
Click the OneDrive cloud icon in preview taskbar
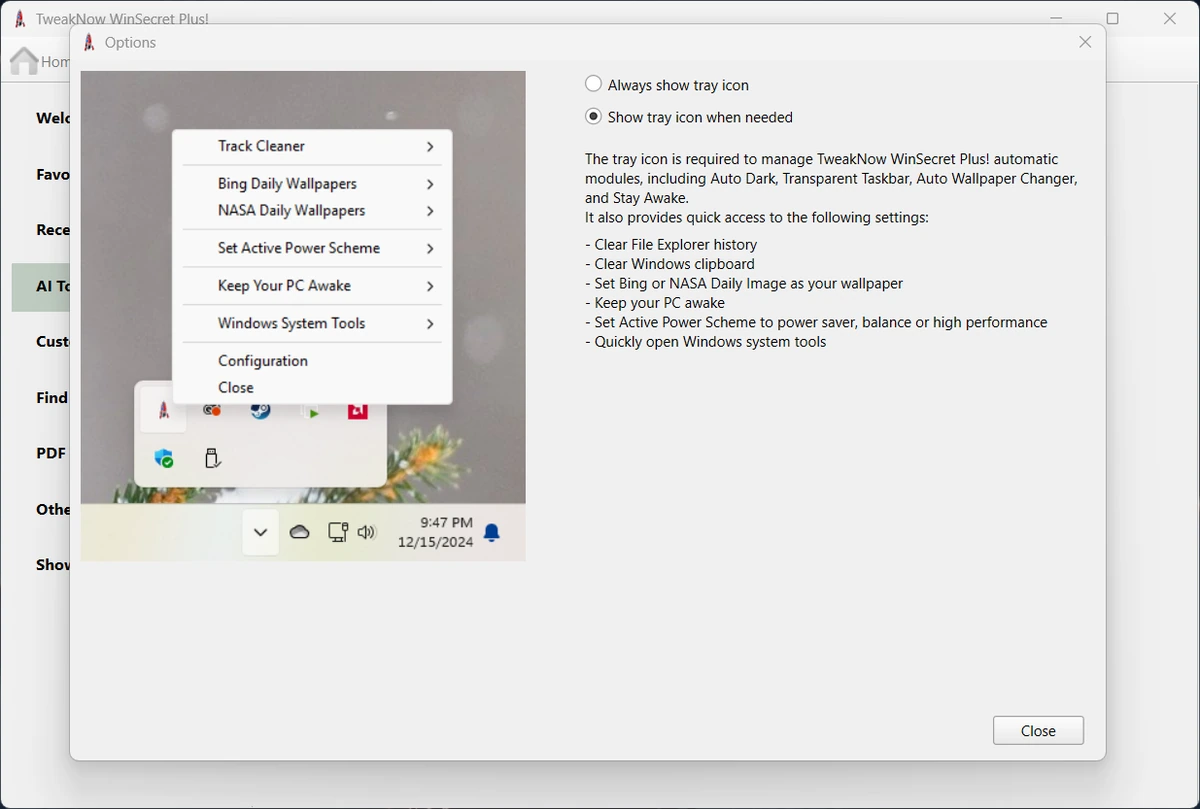click(299, 532)
